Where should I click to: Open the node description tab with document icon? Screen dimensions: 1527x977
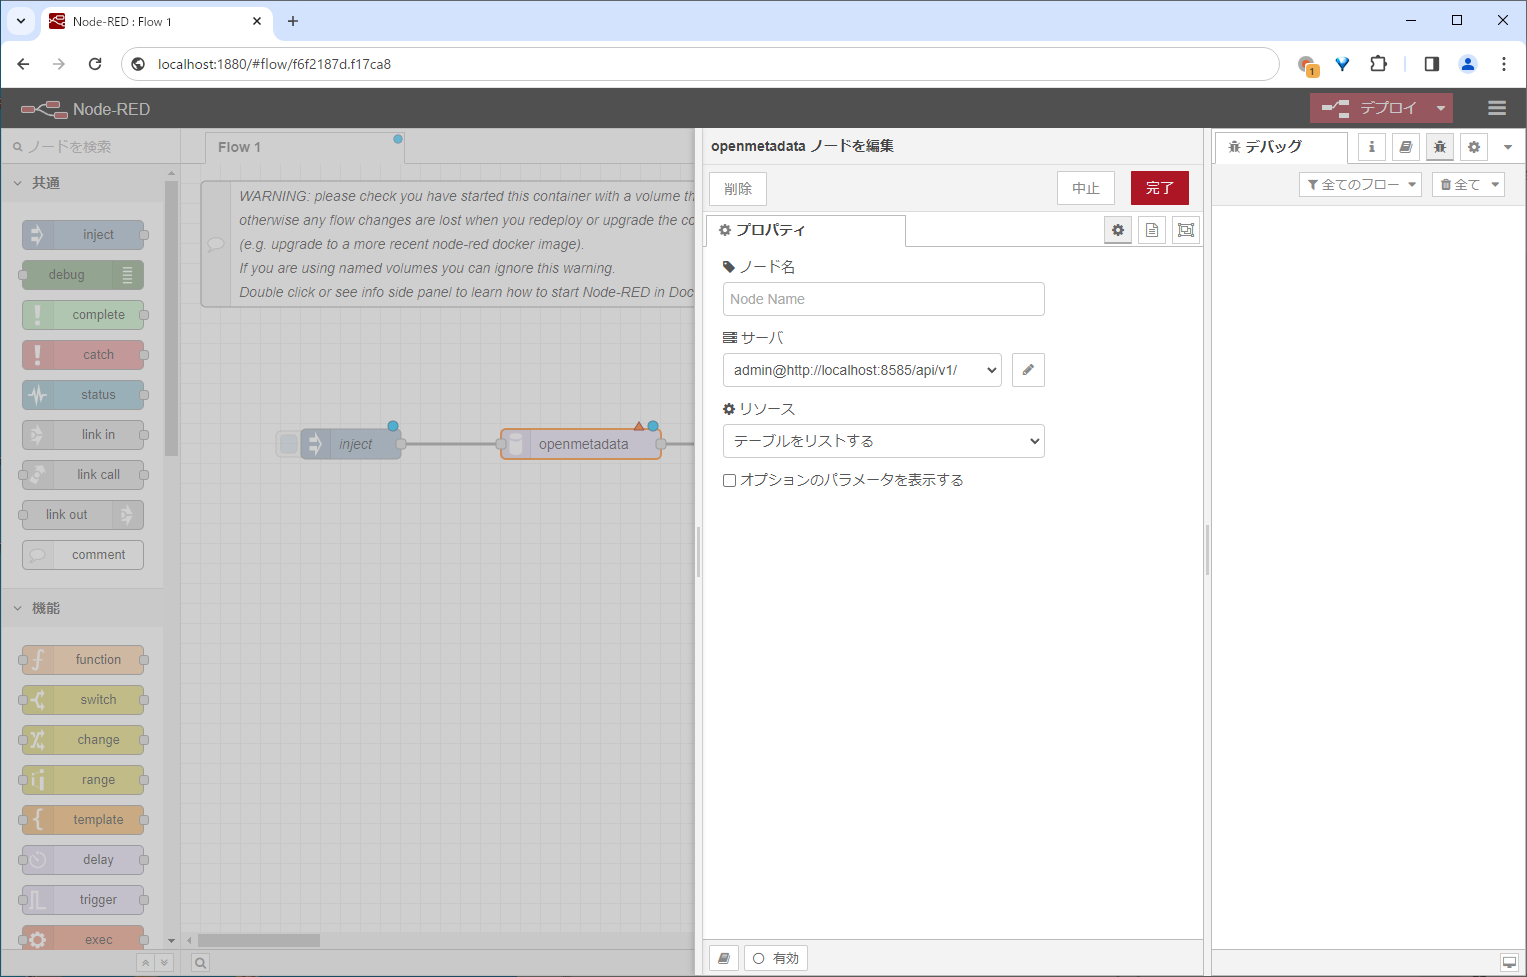click(1151, 229)
